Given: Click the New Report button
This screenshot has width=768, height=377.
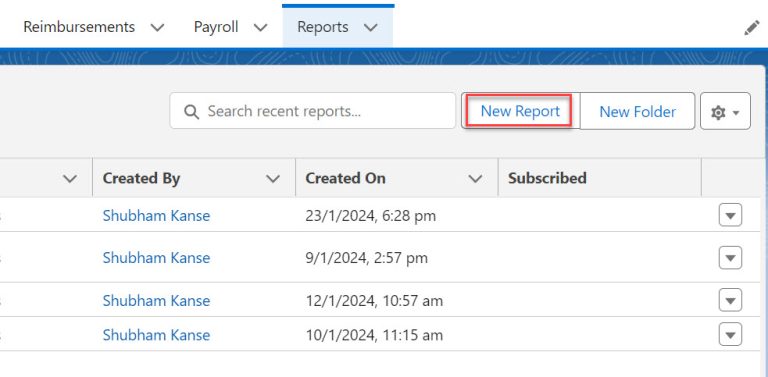Looking at the screenshot, I should coord(520,111).
